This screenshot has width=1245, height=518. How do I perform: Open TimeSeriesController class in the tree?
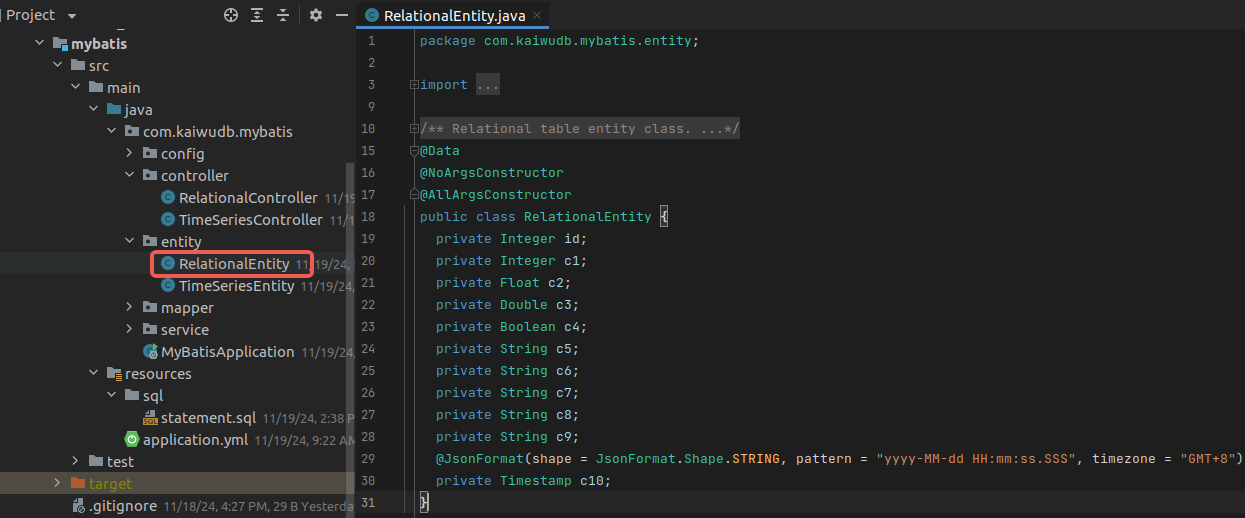pos(250,219)
